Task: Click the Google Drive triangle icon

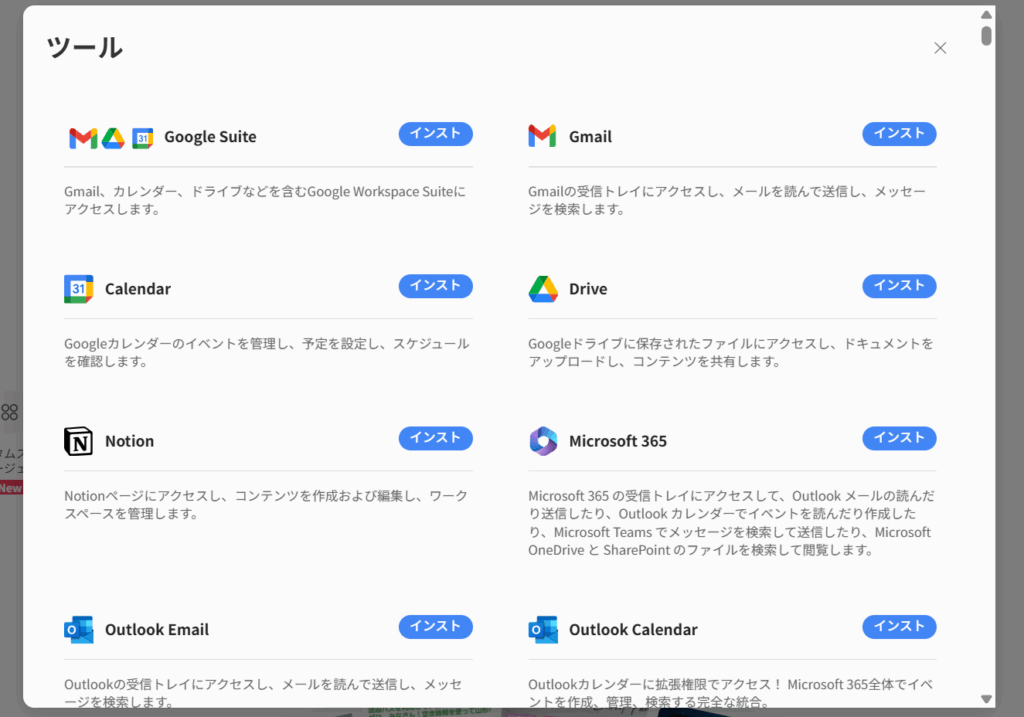Action: 541,288
